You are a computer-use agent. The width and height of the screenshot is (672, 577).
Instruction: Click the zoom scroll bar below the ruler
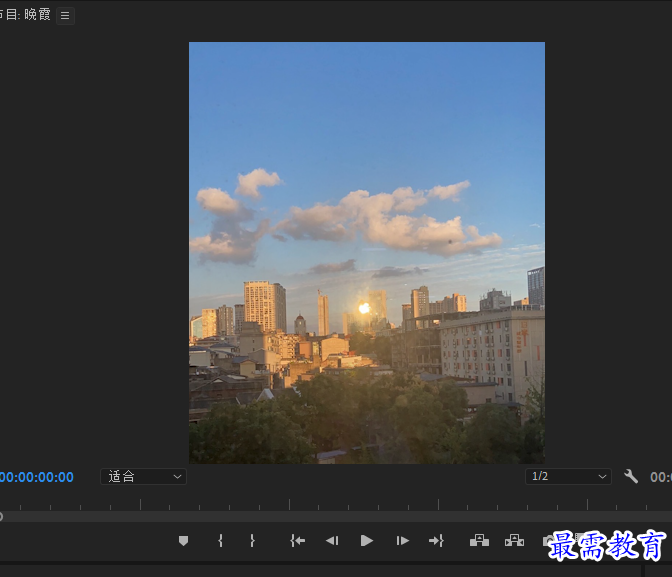pyautogui.click(x=336, y=517)
